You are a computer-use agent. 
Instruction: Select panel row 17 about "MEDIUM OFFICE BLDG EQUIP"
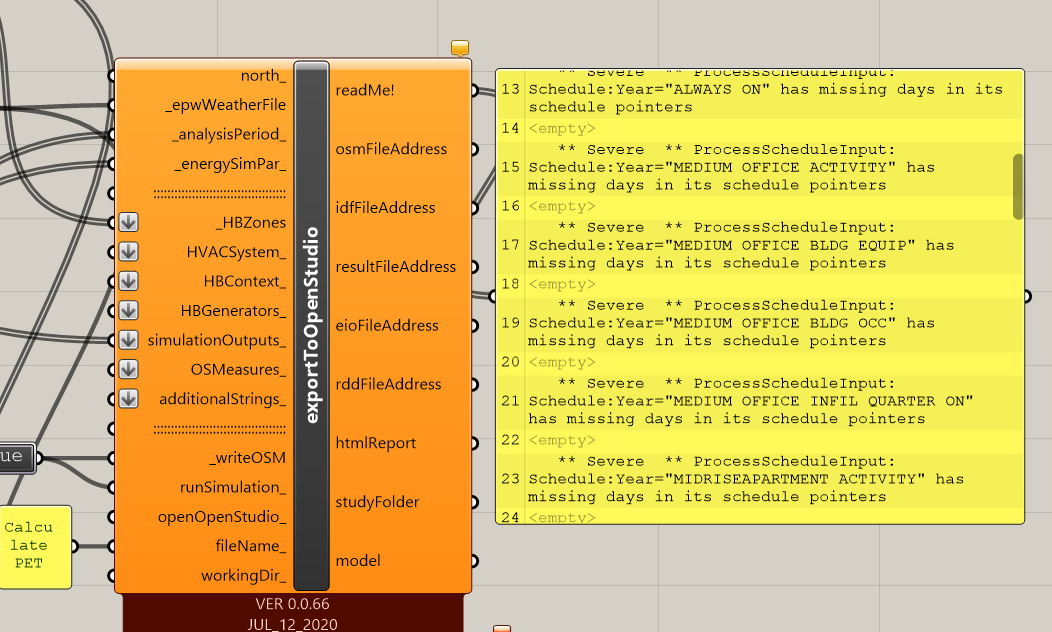pos(760,246)
